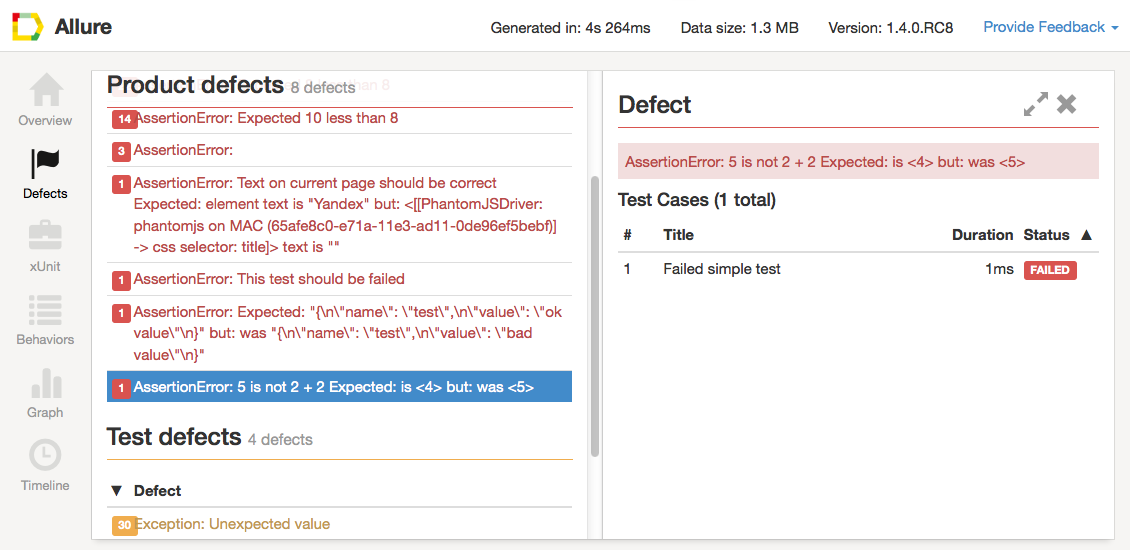Click the 'Version: 1.4.0.RC8' text
Screen dimensions: 1130x550
pyautogui.click(x=891, y=28)
